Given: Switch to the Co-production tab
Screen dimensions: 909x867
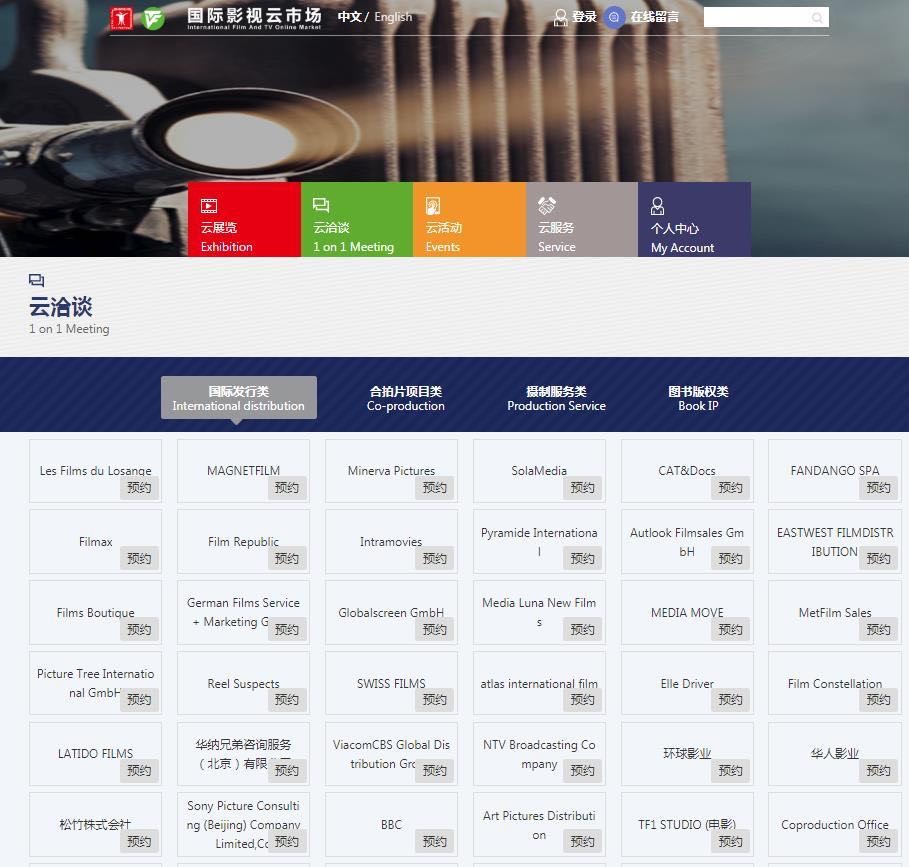Looking at the screenshot, I should coord(405,398).
